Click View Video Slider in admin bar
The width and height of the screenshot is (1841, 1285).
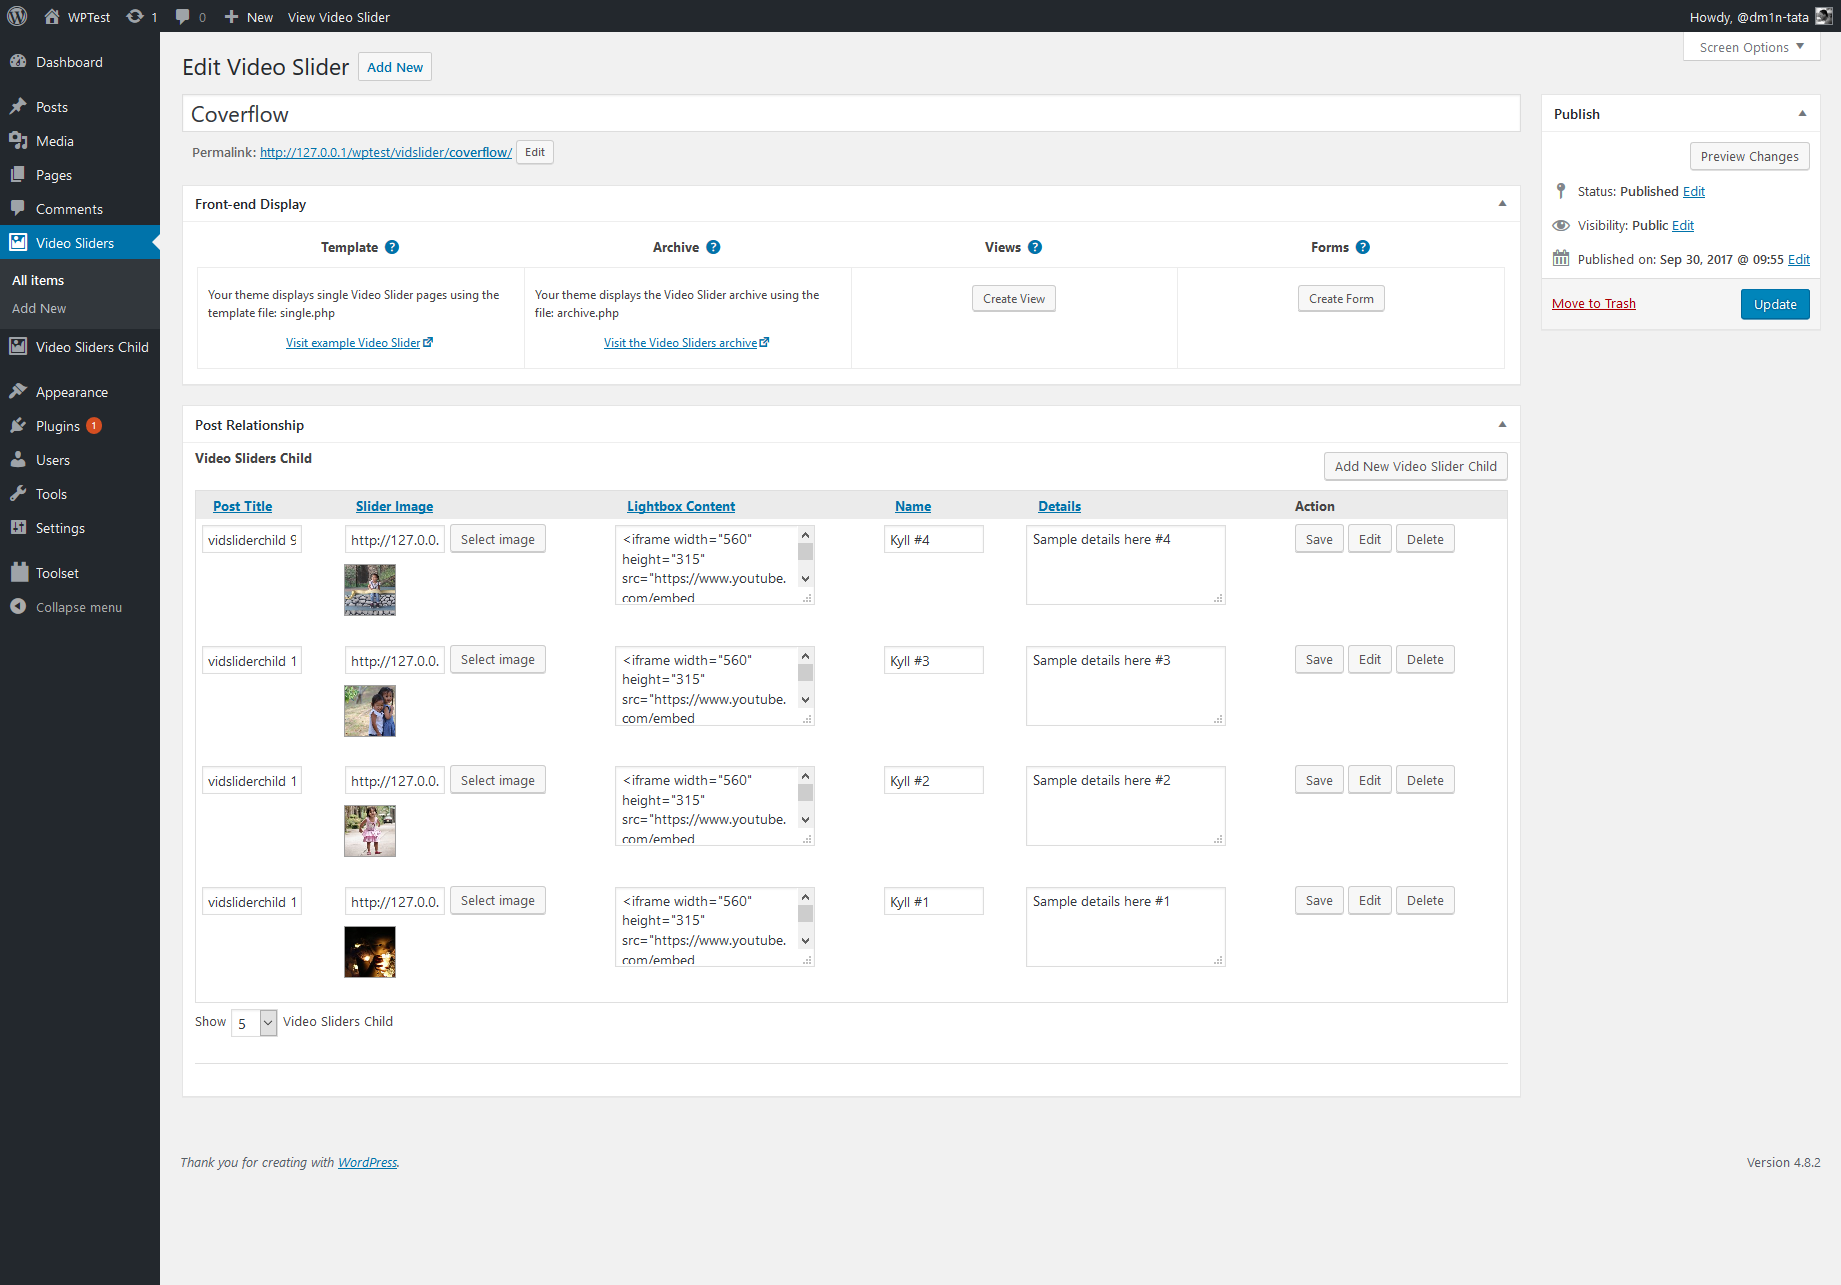[x=339, y=17]
